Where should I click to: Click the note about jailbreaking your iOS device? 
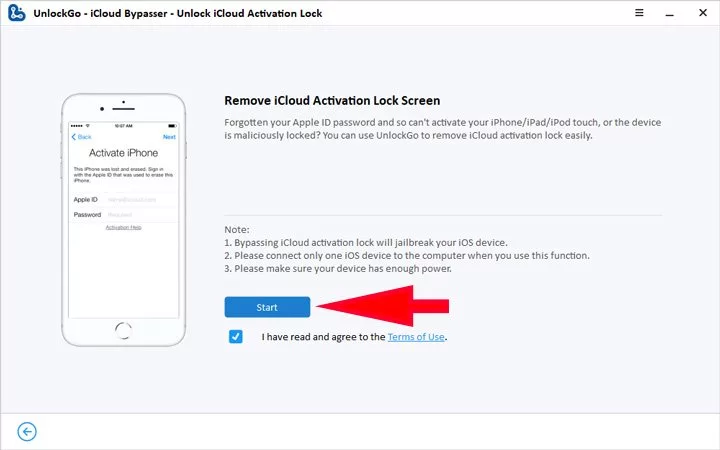(x=366, y=242)
